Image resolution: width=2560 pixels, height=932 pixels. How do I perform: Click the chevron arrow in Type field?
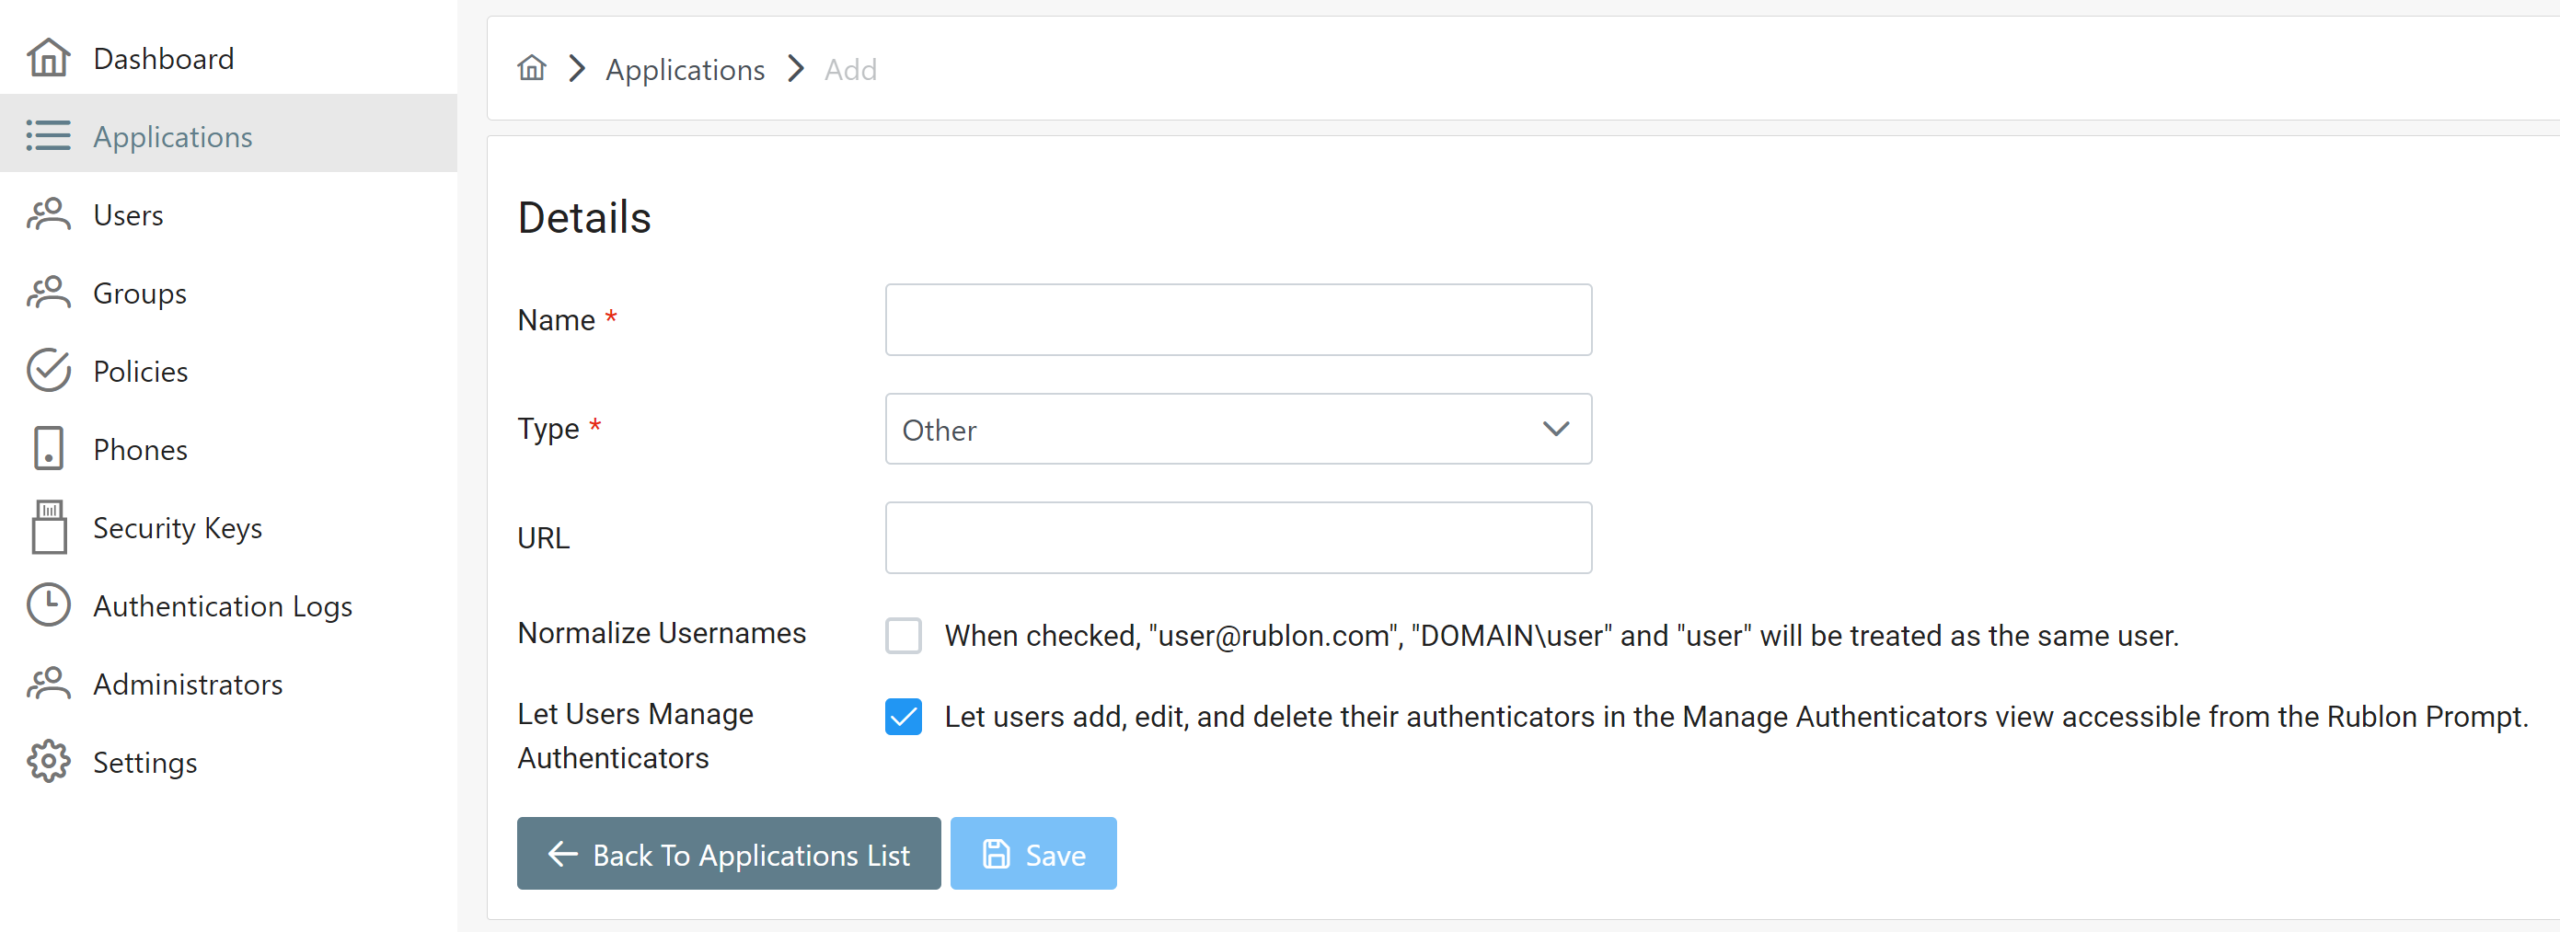click(1555, 429)
